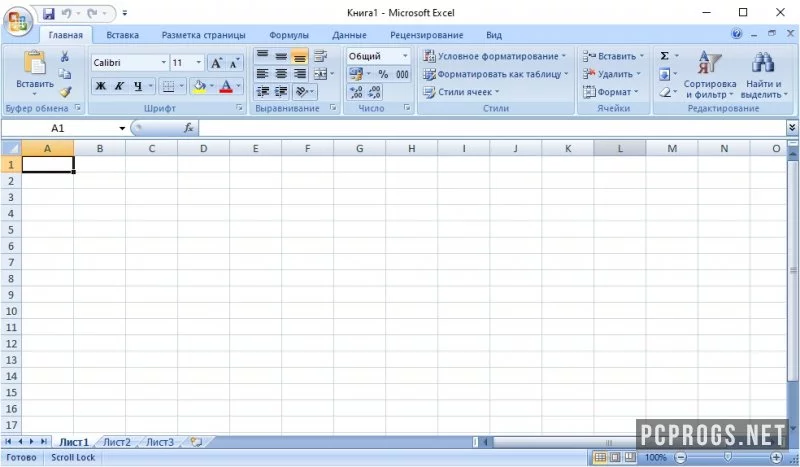
Task: Switch to the Вставка tab
Action: click(x=122, y=35)
